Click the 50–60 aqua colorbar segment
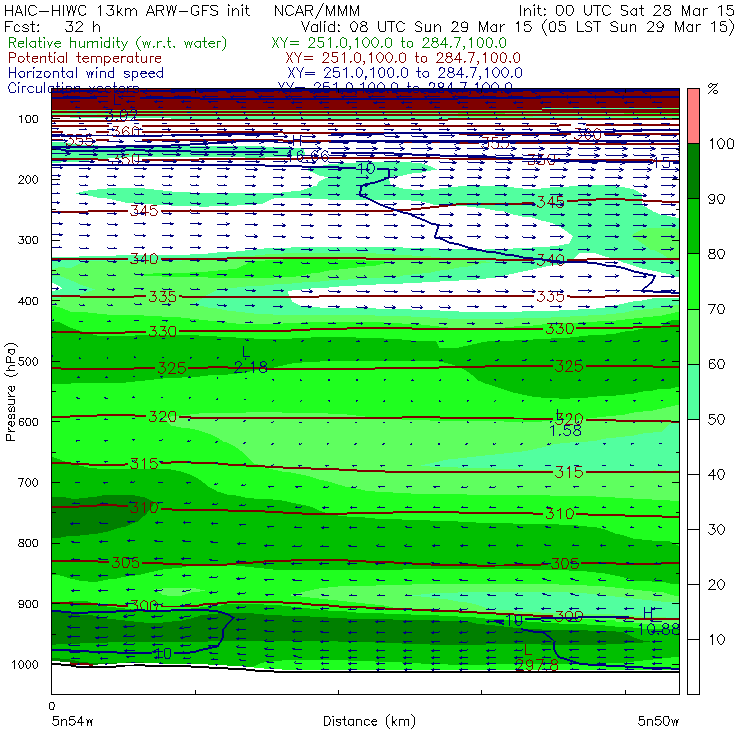740x740 pixels. (x=693, y=391)
